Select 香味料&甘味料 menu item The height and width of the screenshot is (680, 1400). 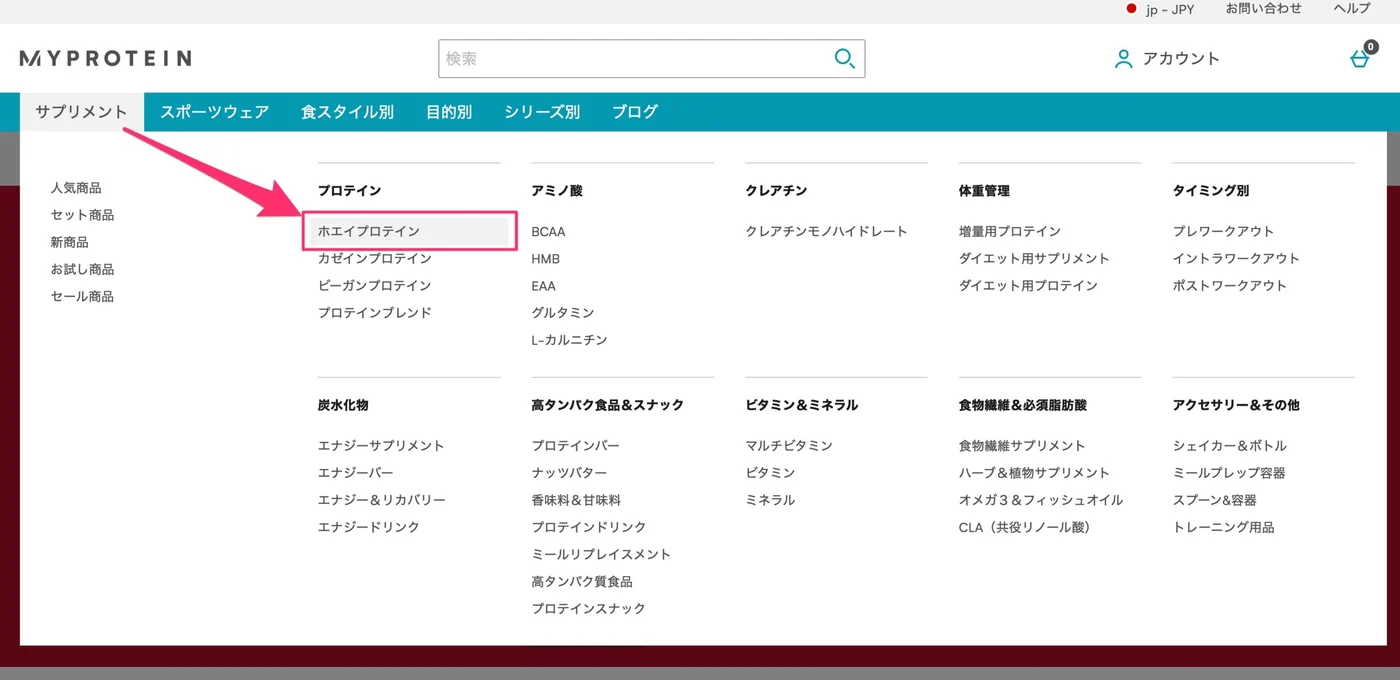click(577, 499)
